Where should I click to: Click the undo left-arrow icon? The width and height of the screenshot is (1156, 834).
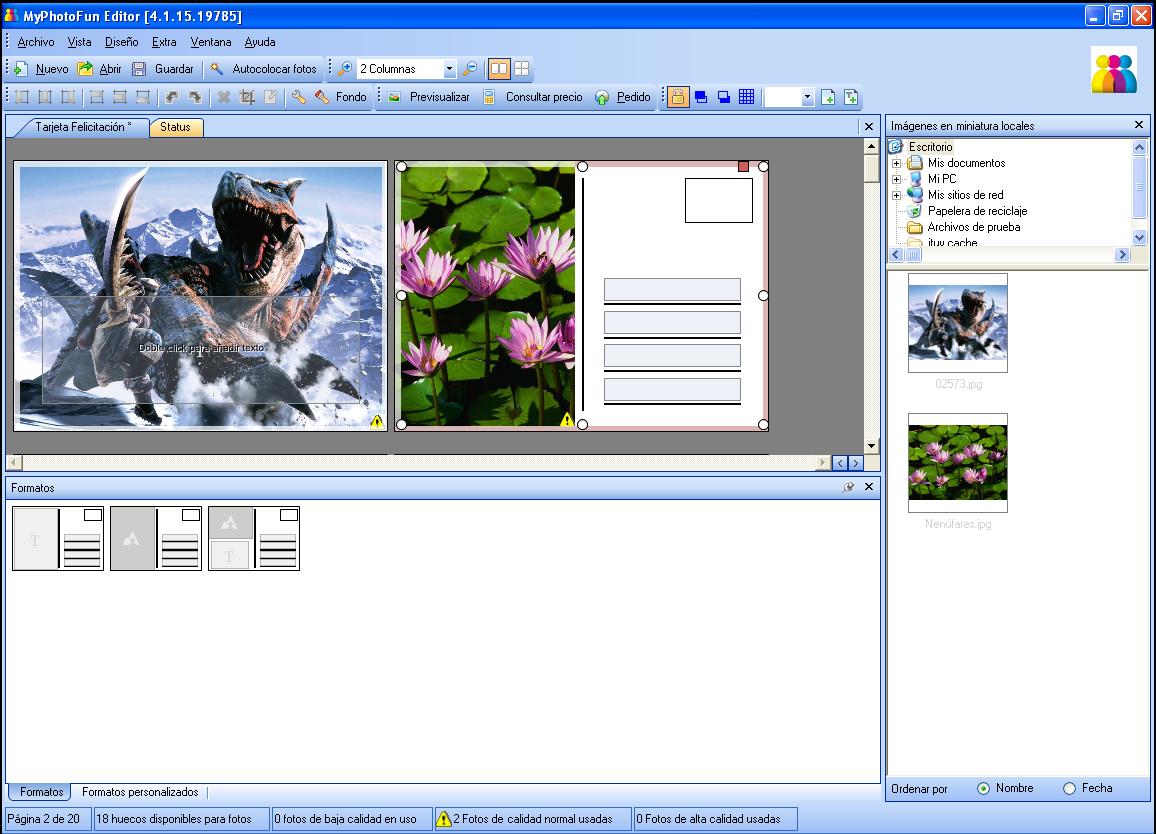[x=172, y=97]
